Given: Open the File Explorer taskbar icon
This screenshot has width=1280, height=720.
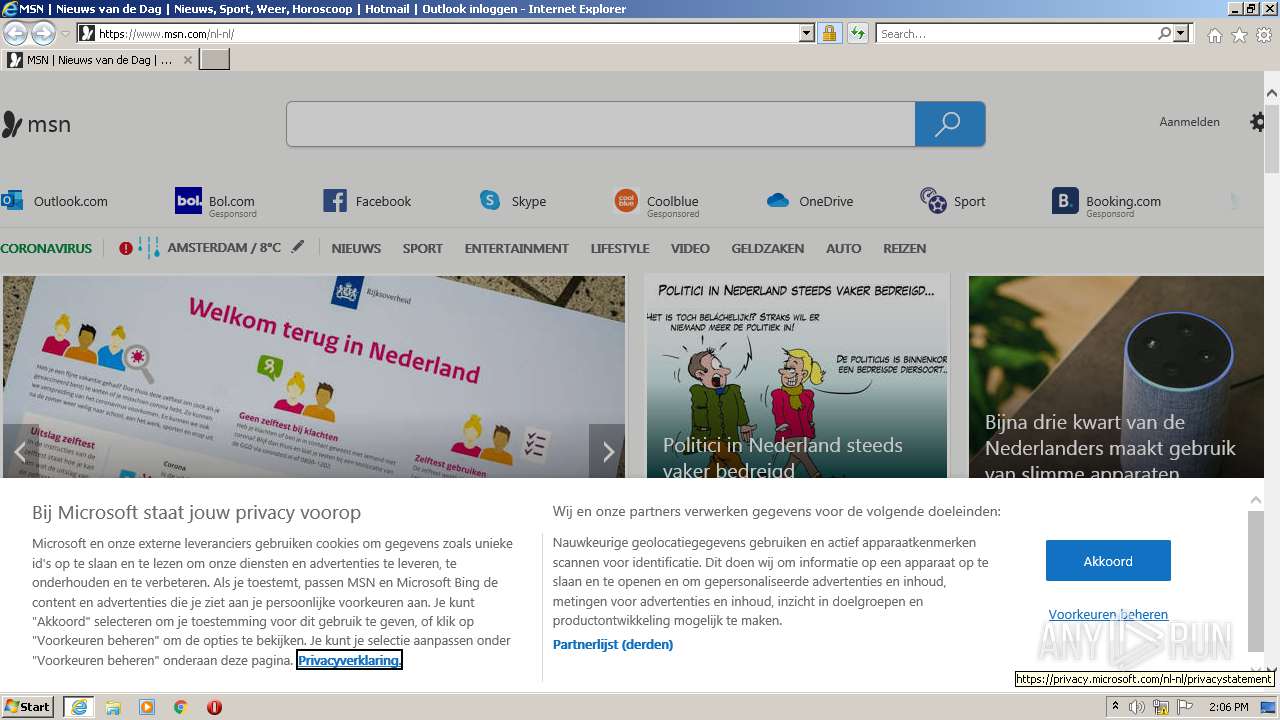Looking at the screenshot, I should point(113,707).
